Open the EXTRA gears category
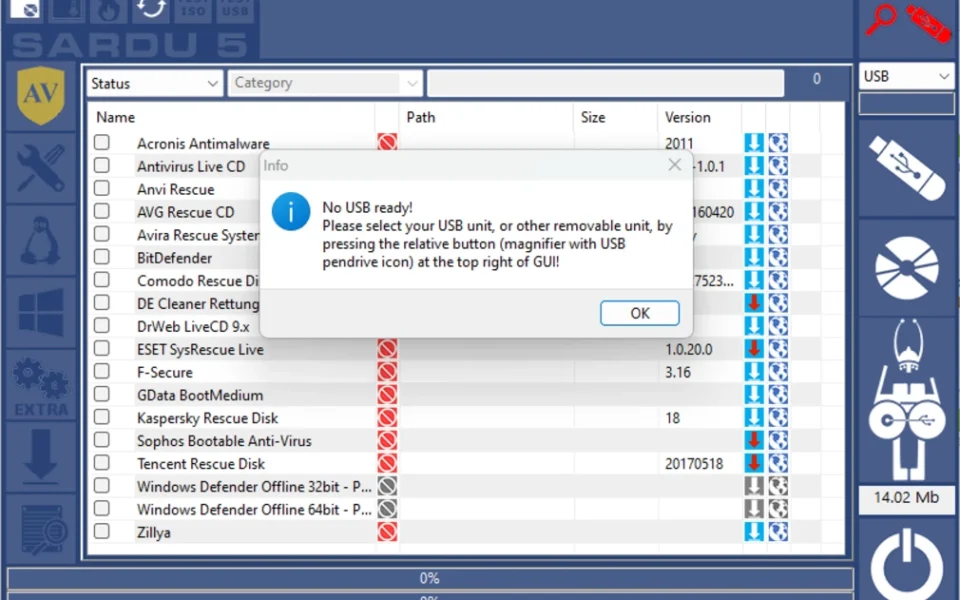960x600 pixels. (40, 386)
